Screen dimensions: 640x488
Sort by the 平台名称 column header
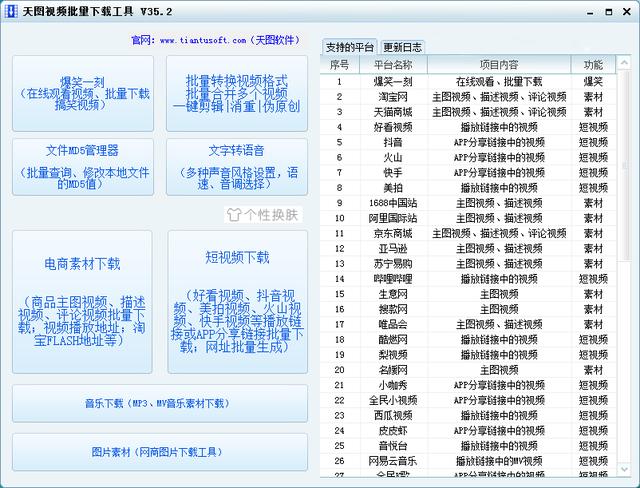coord(393,64)
